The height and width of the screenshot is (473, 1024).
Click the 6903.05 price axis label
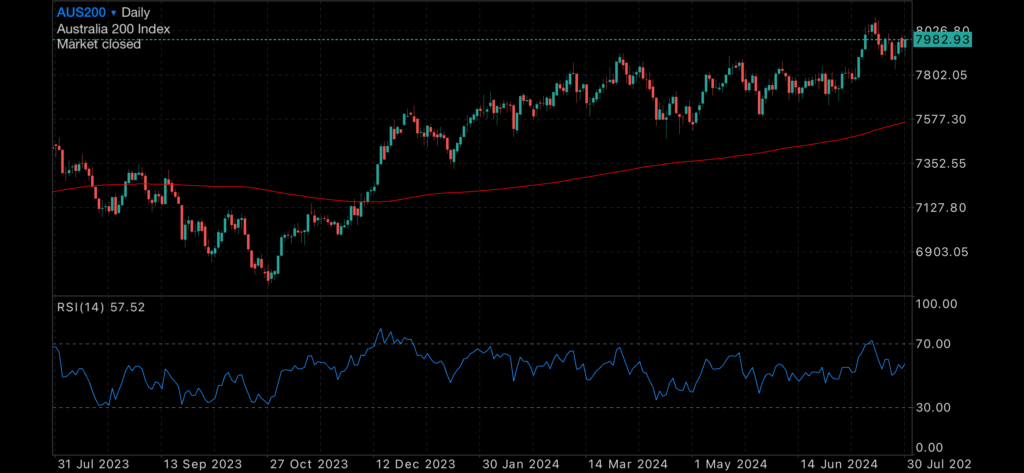coord(943,252)
